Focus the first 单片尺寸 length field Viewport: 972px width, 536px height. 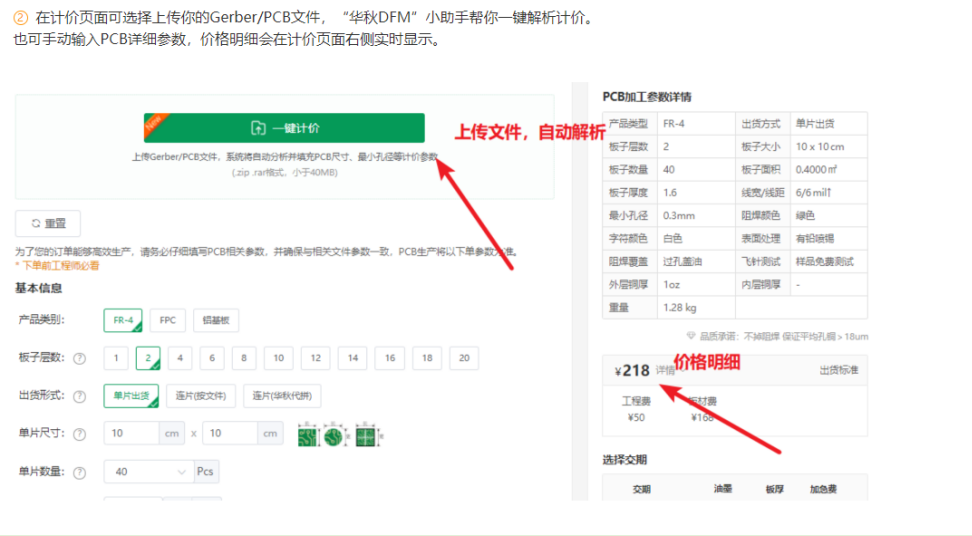[x=131, y=433]
